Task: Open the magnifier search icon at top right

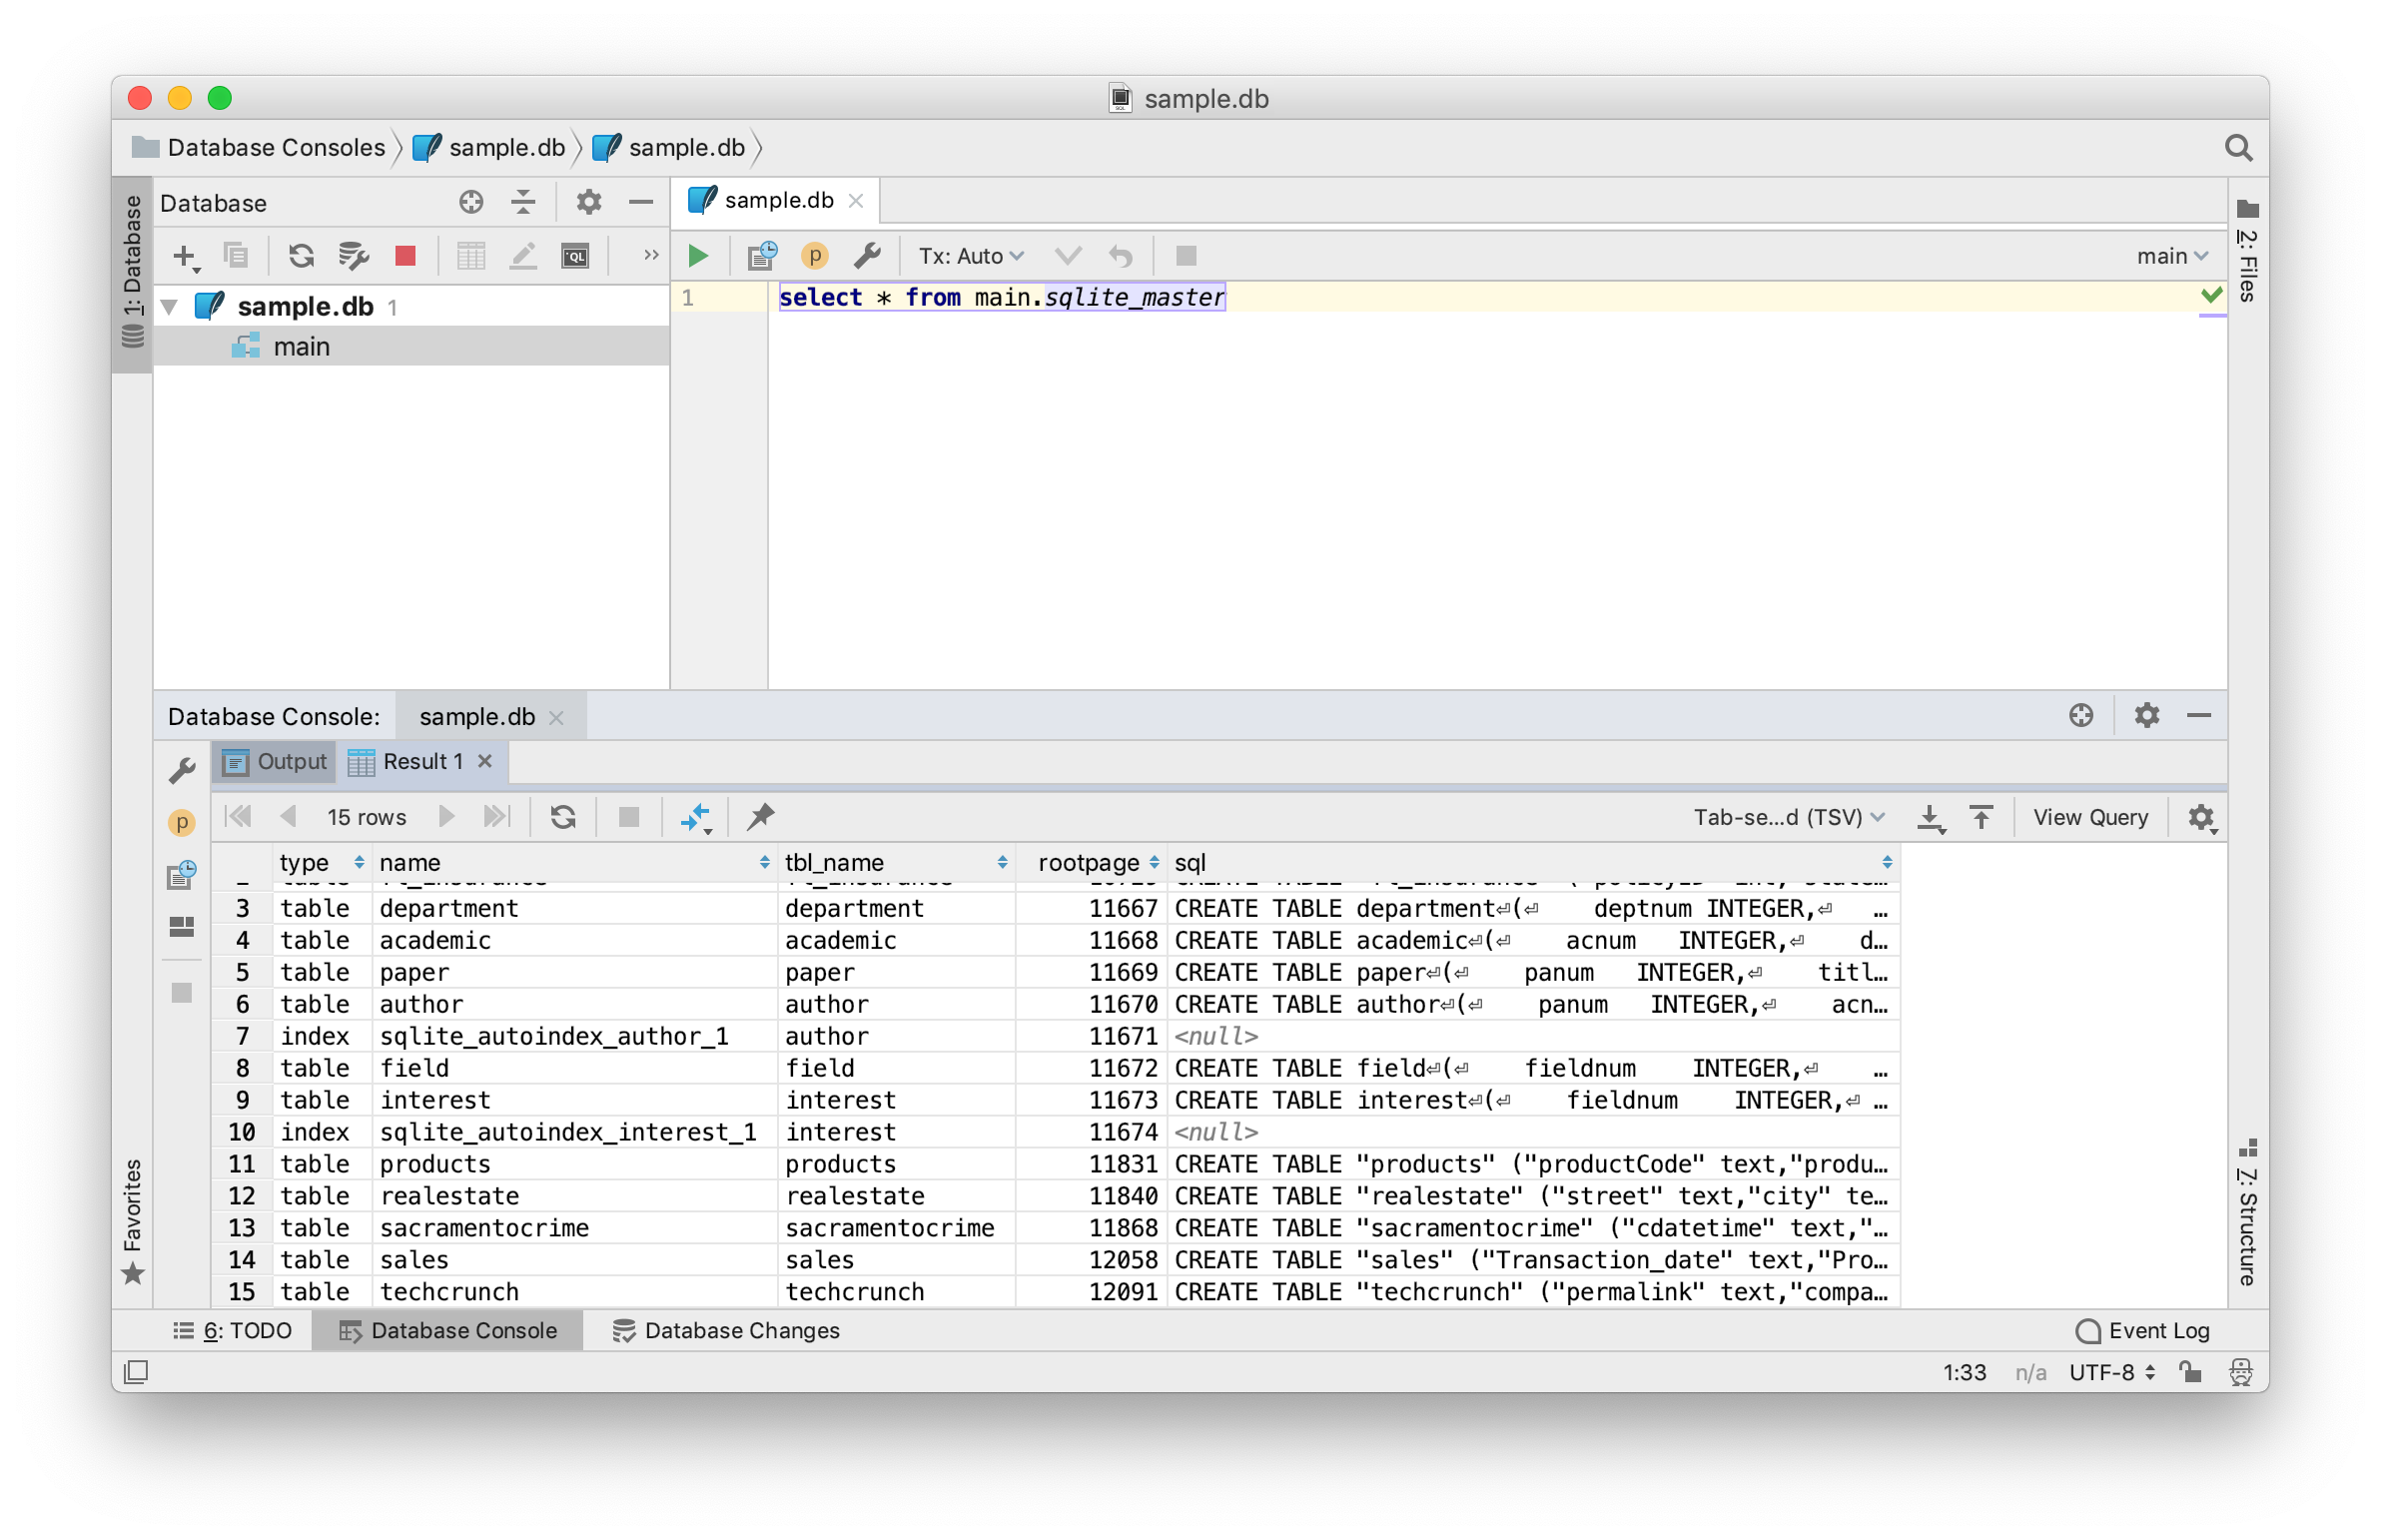Action: coord(2238,148)
